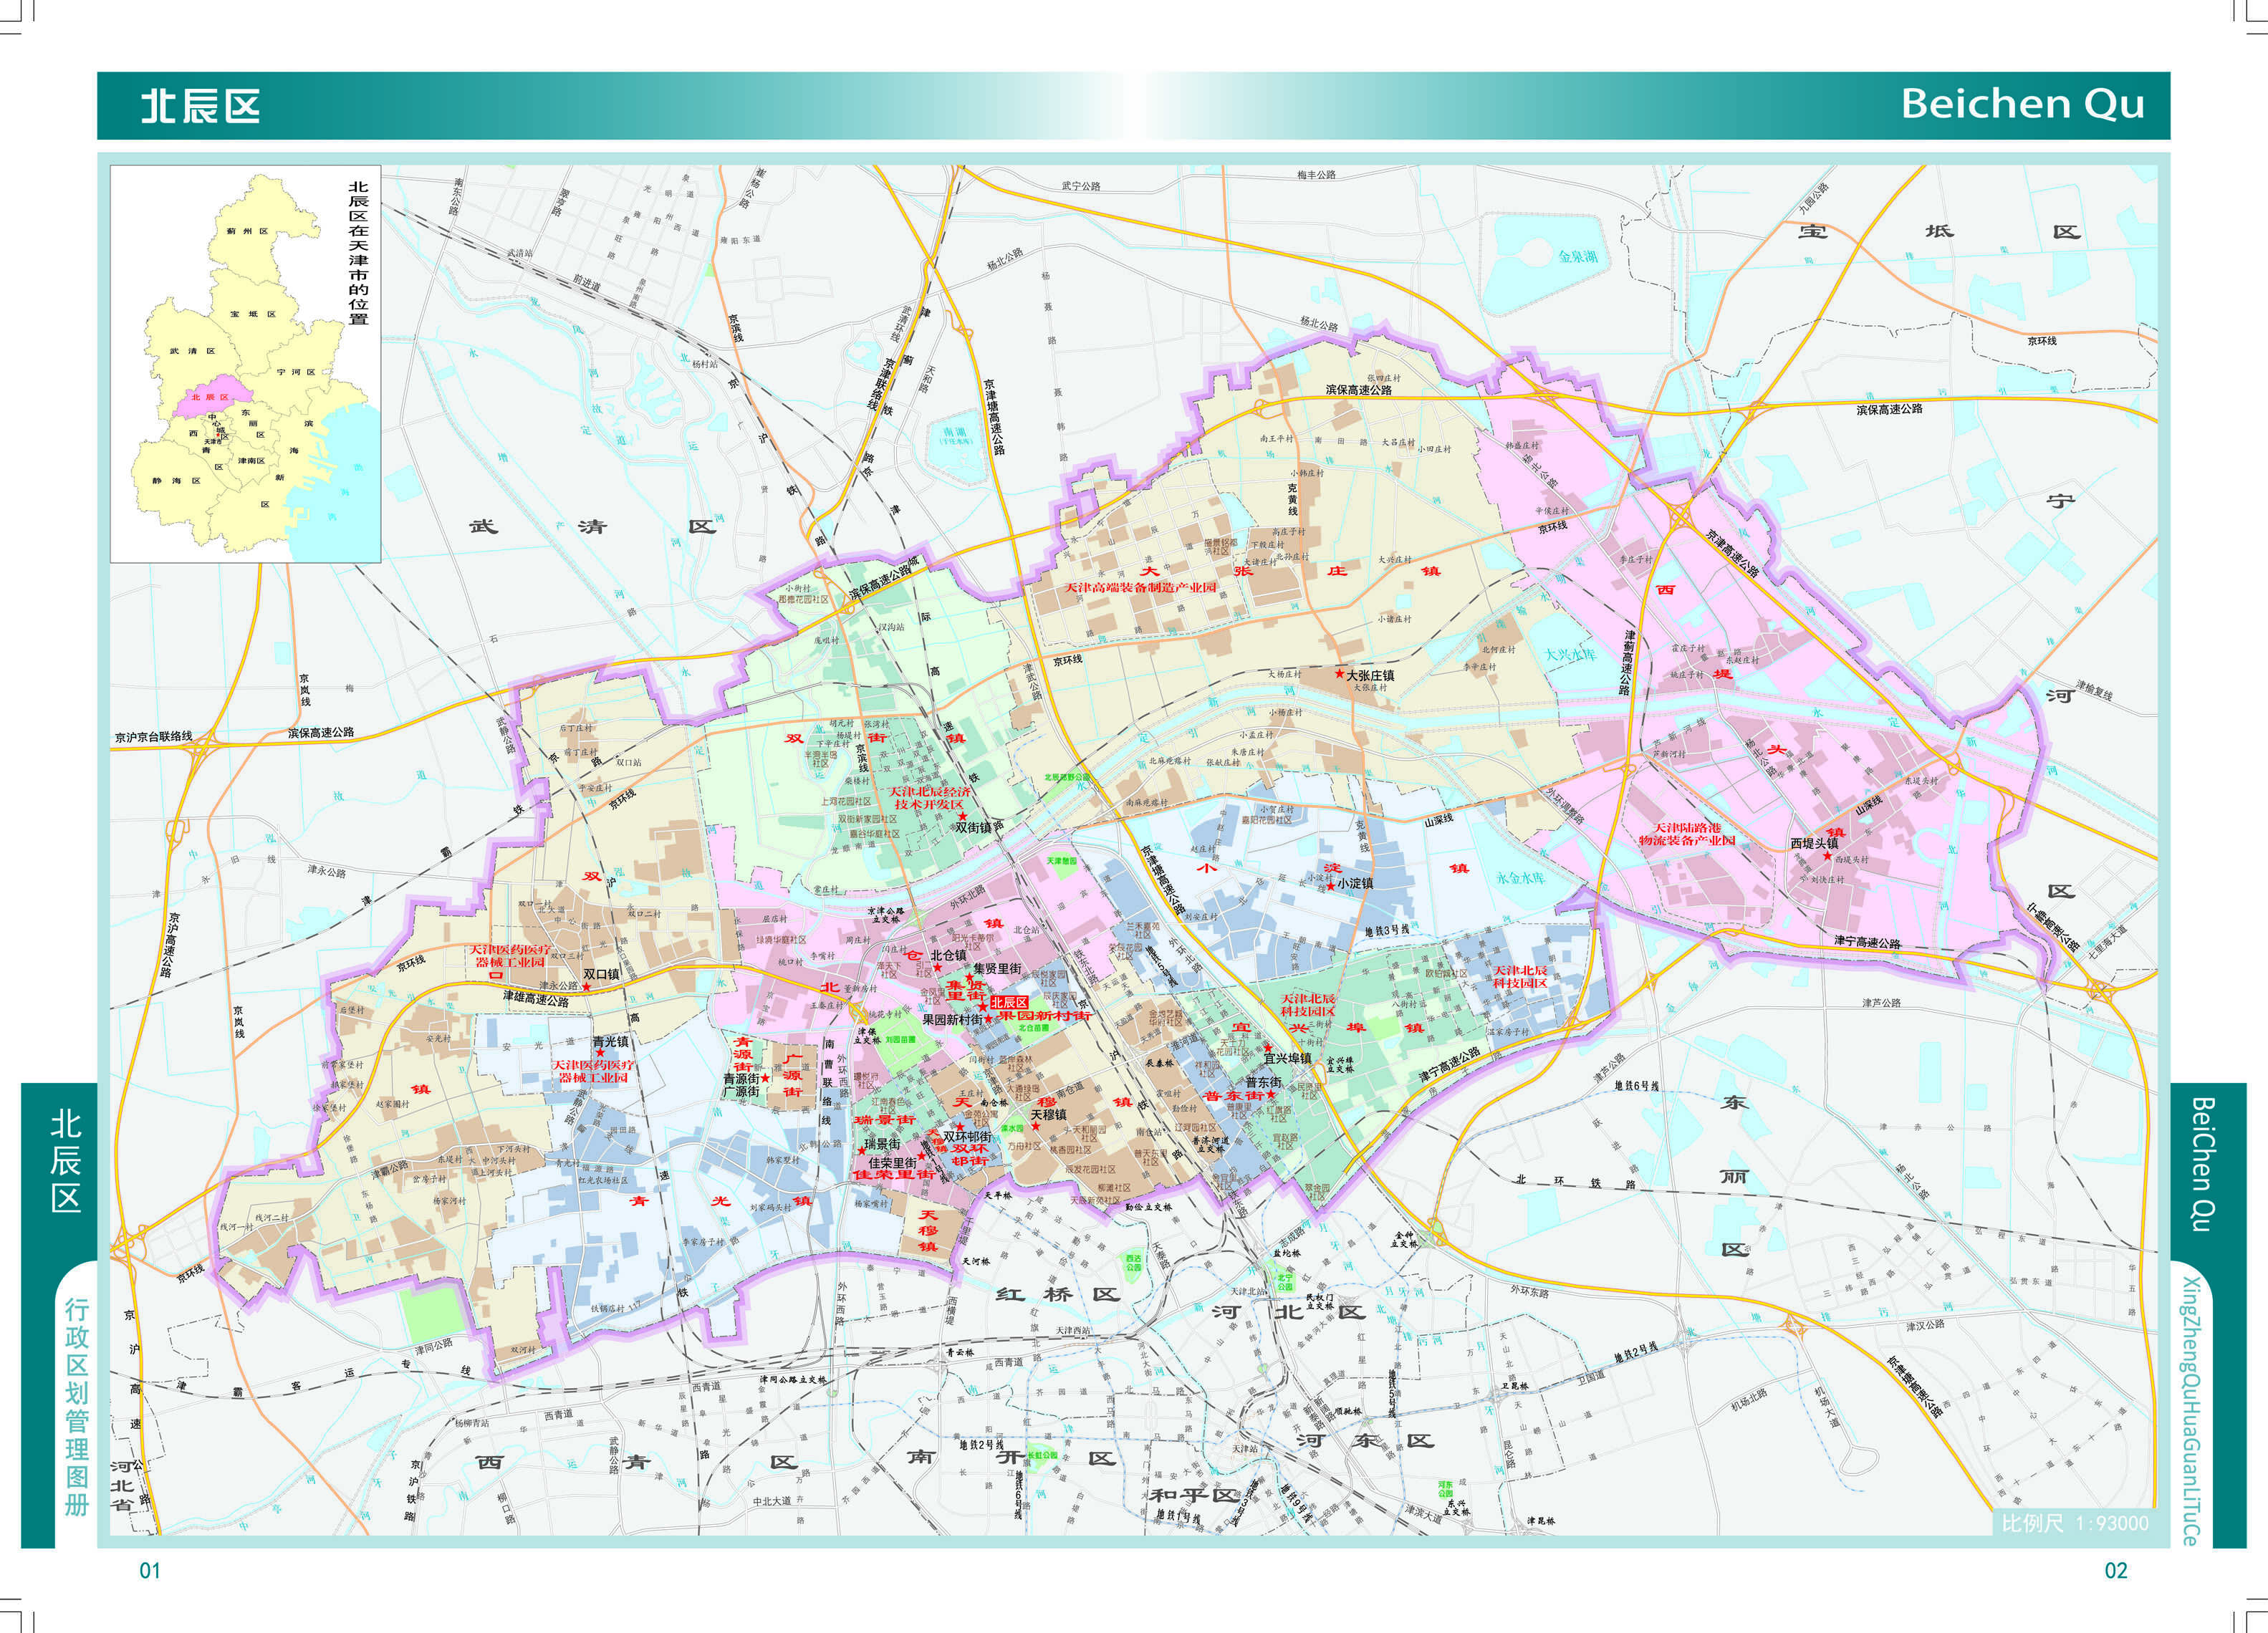
Task: Click the 永金水库 reservoir label
Action: pyautogui.click(x=1520, y=878)
